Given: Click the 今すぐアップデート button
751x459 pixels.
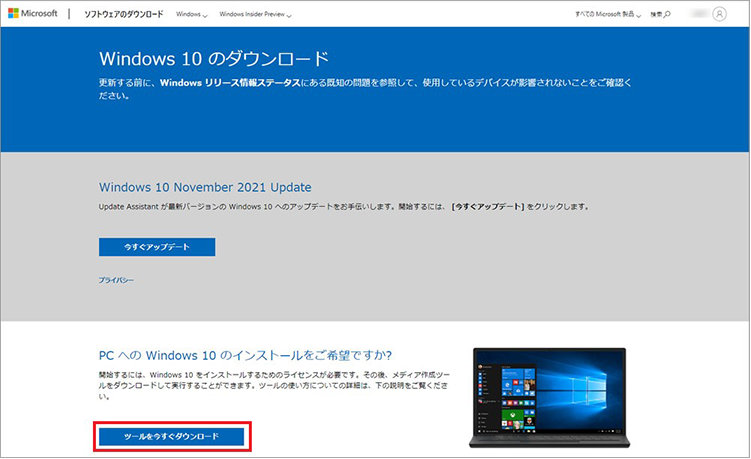Looking at the screenshot, I should (157, 247).
